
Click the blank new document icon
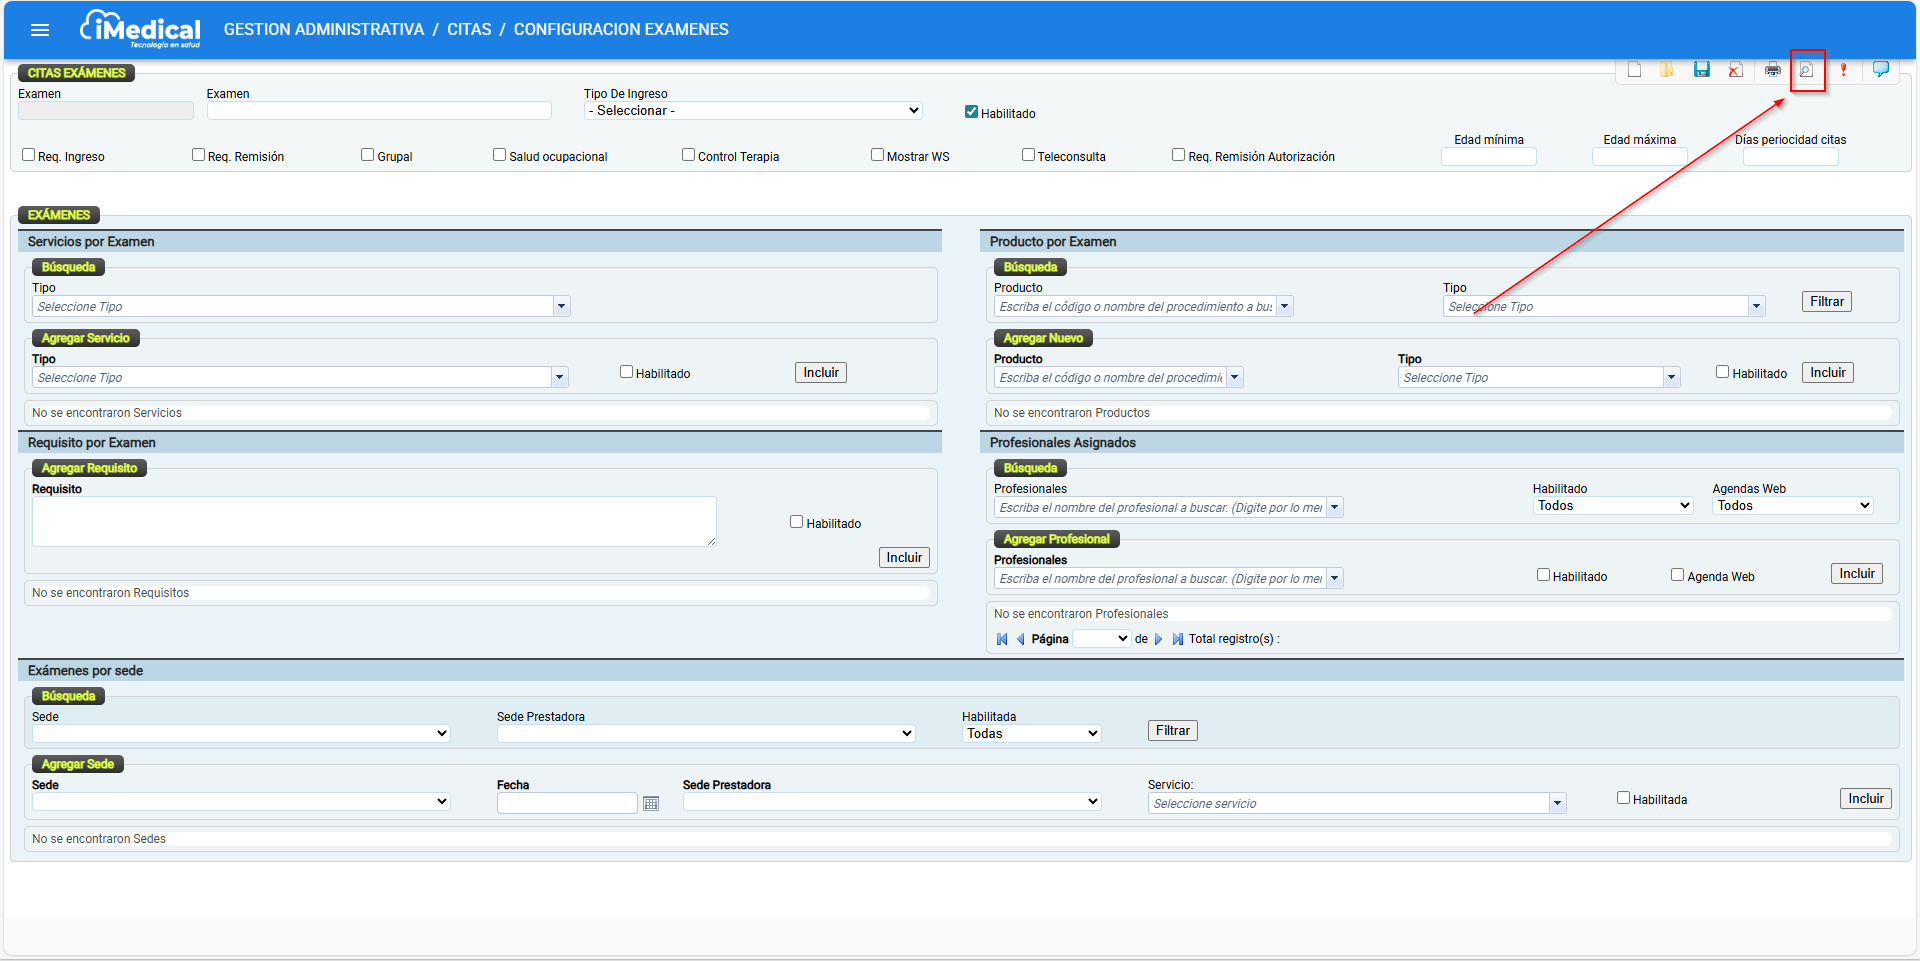1634,70
